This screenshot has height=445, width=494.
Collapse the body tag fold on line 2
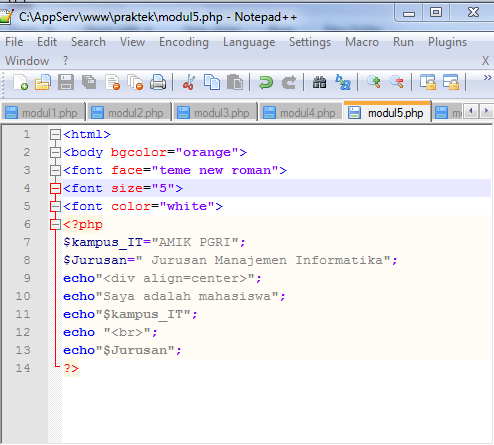point(55,153)
